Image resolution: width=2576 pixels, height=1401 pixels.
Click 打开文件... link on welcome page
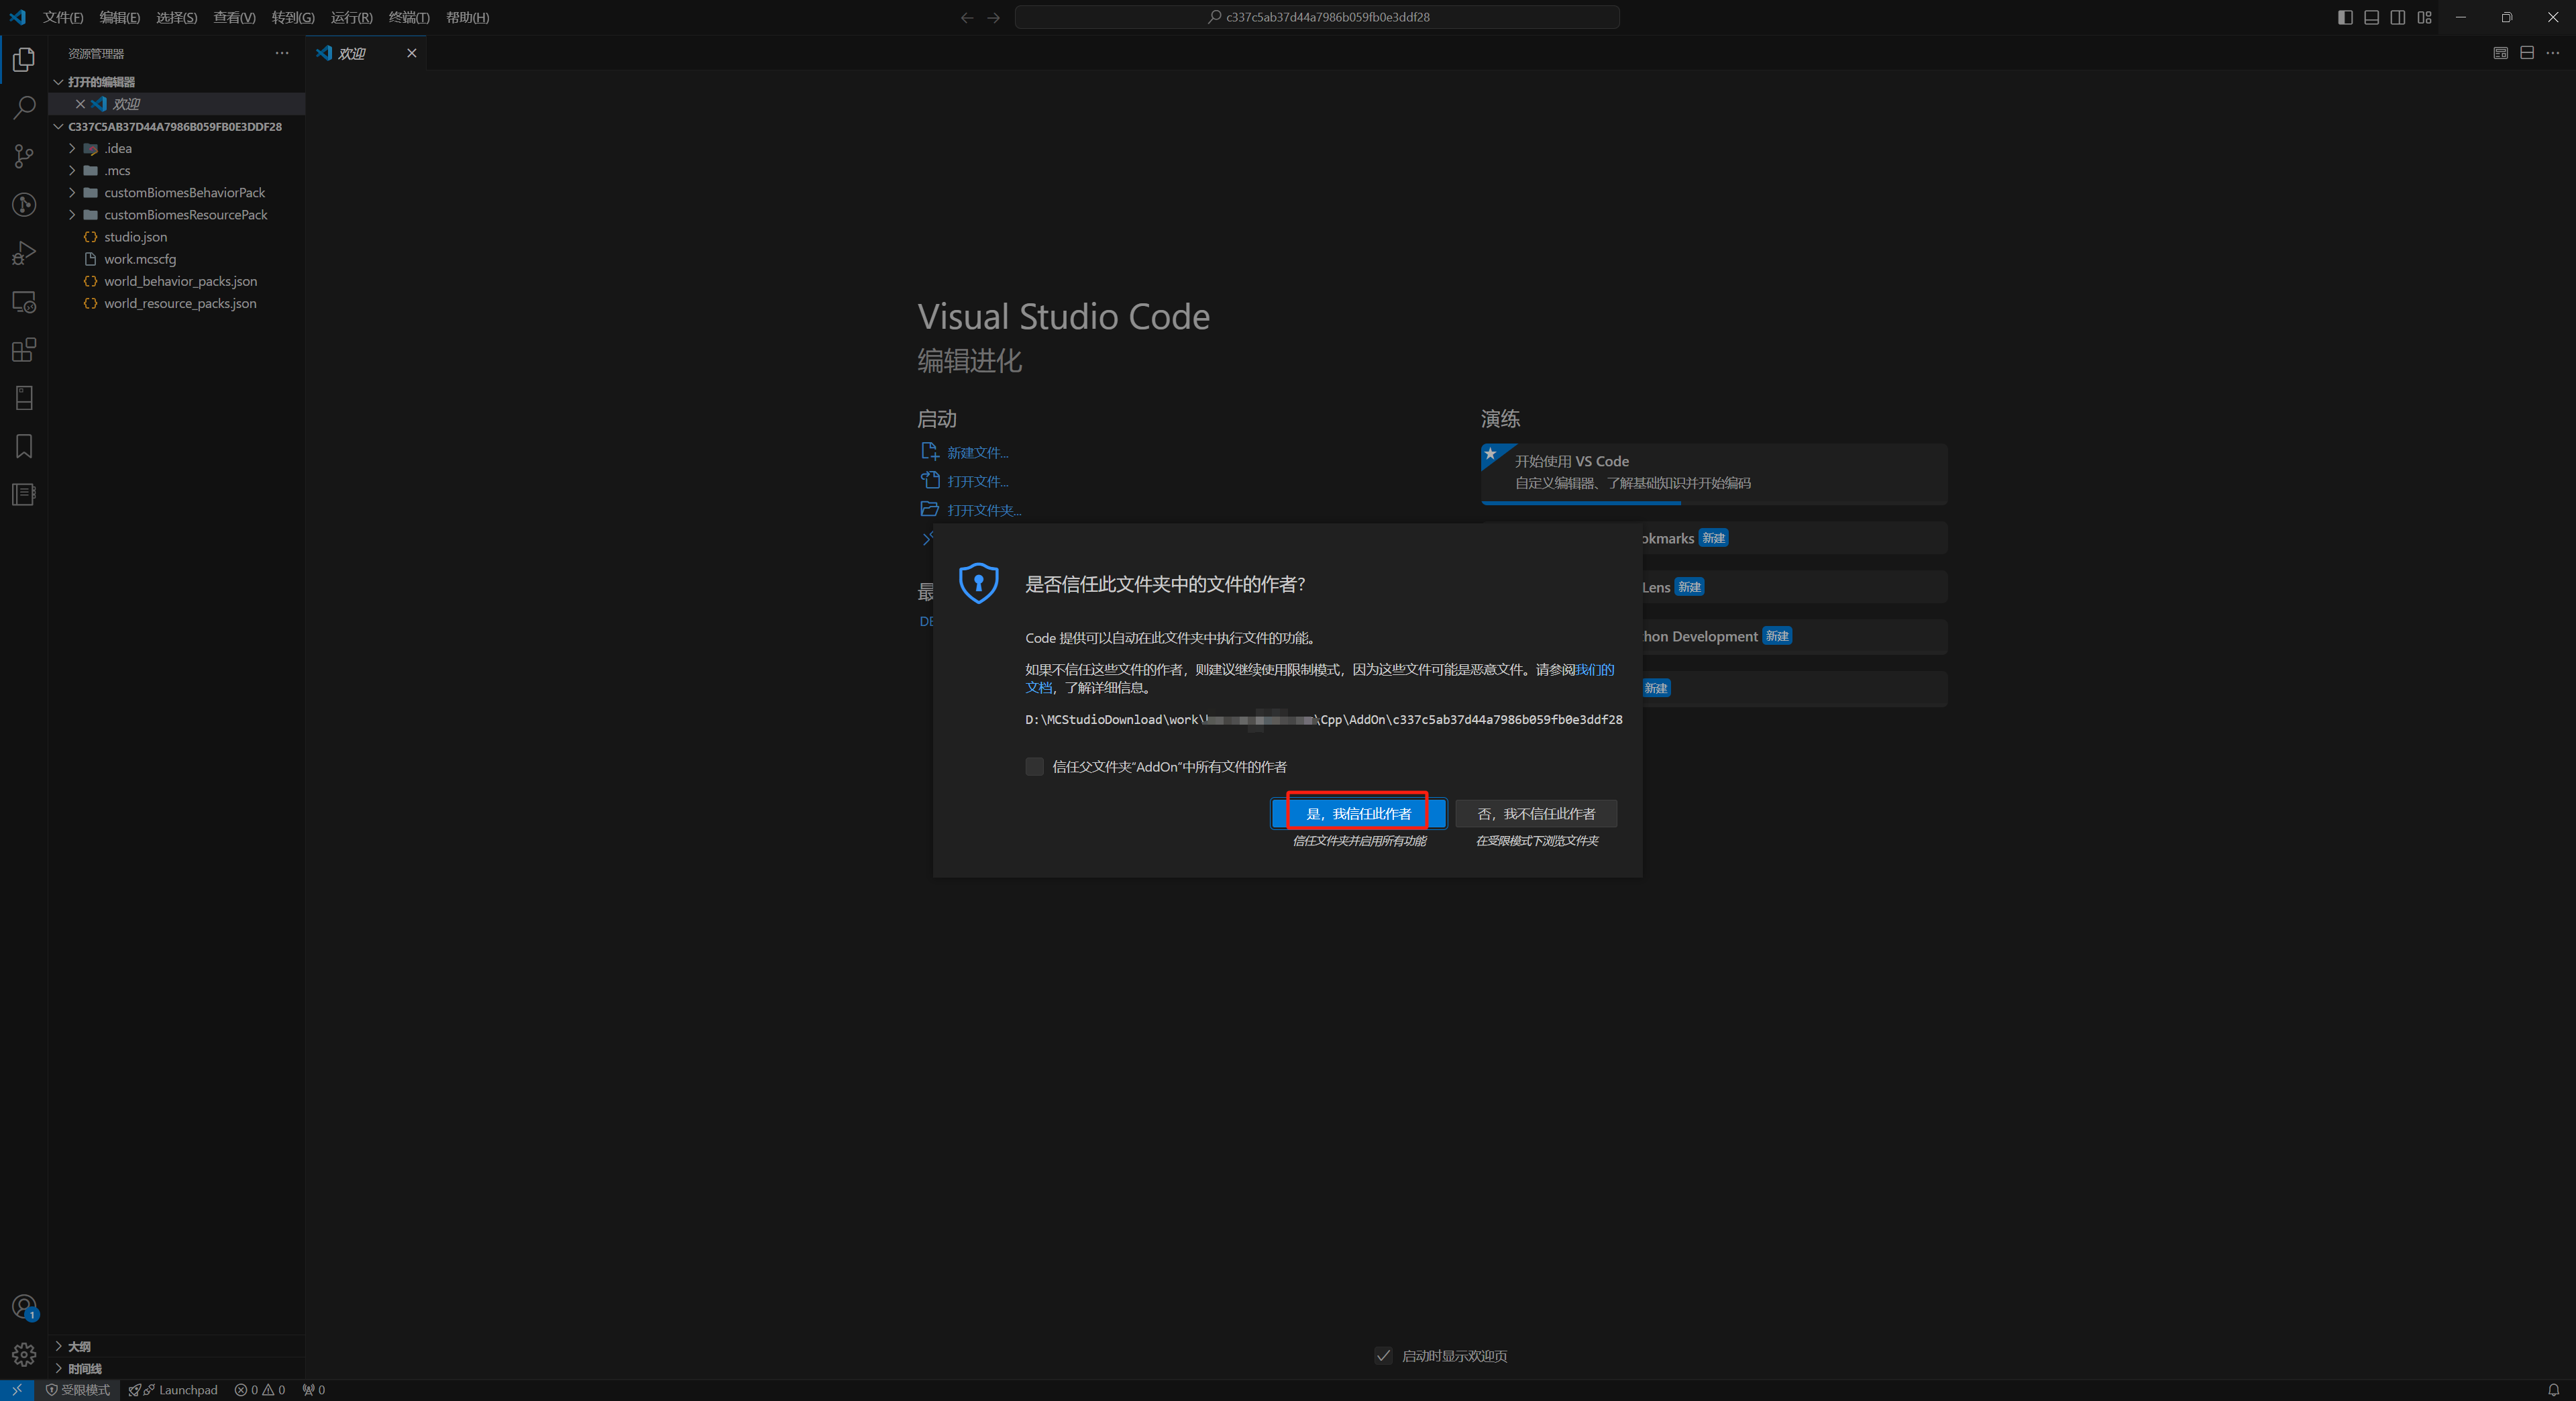(977, 482)
